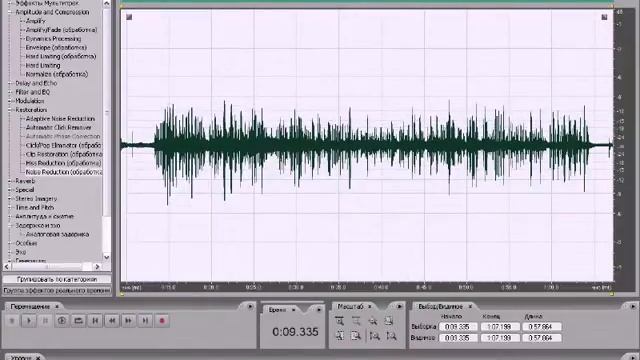Image resolution: width=640 pixels, height=360 pixels.
Task: Collapse the Restoration category
Action: [10, 110]
